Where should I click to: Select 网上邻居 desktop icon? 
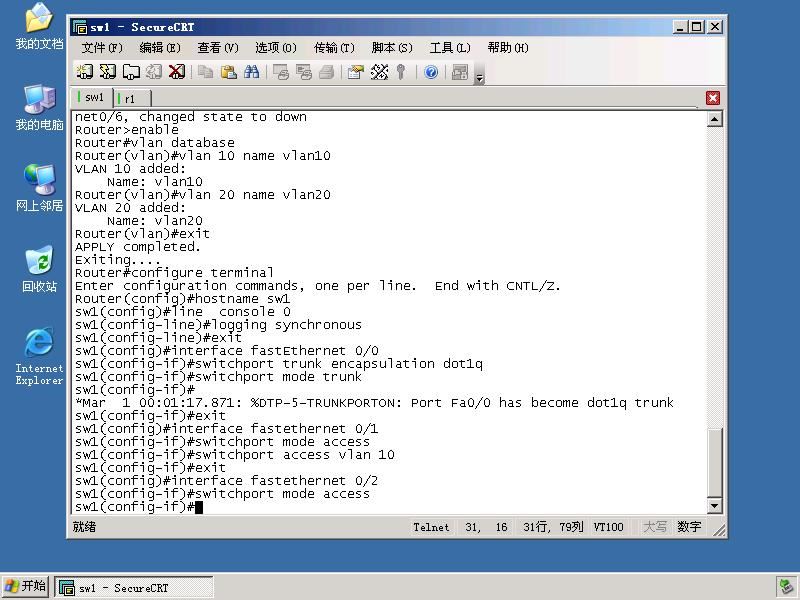coord(39,188)
